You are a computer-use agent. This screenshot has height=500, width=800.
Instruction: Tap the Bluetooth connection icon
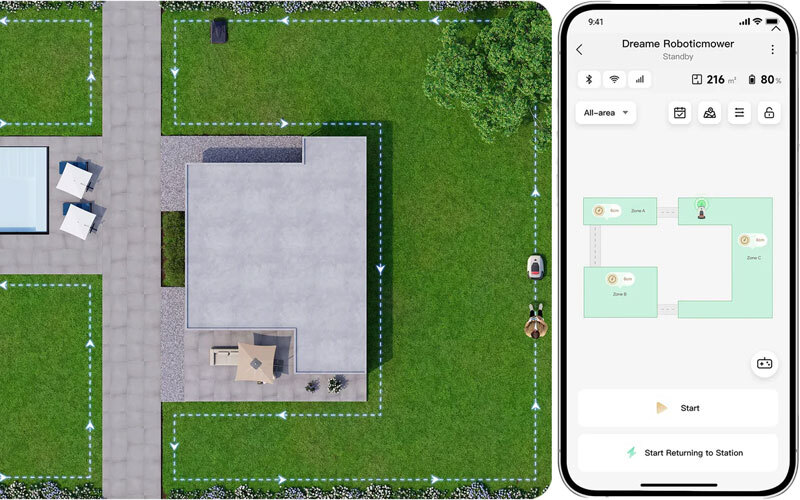tap(589, 79)
